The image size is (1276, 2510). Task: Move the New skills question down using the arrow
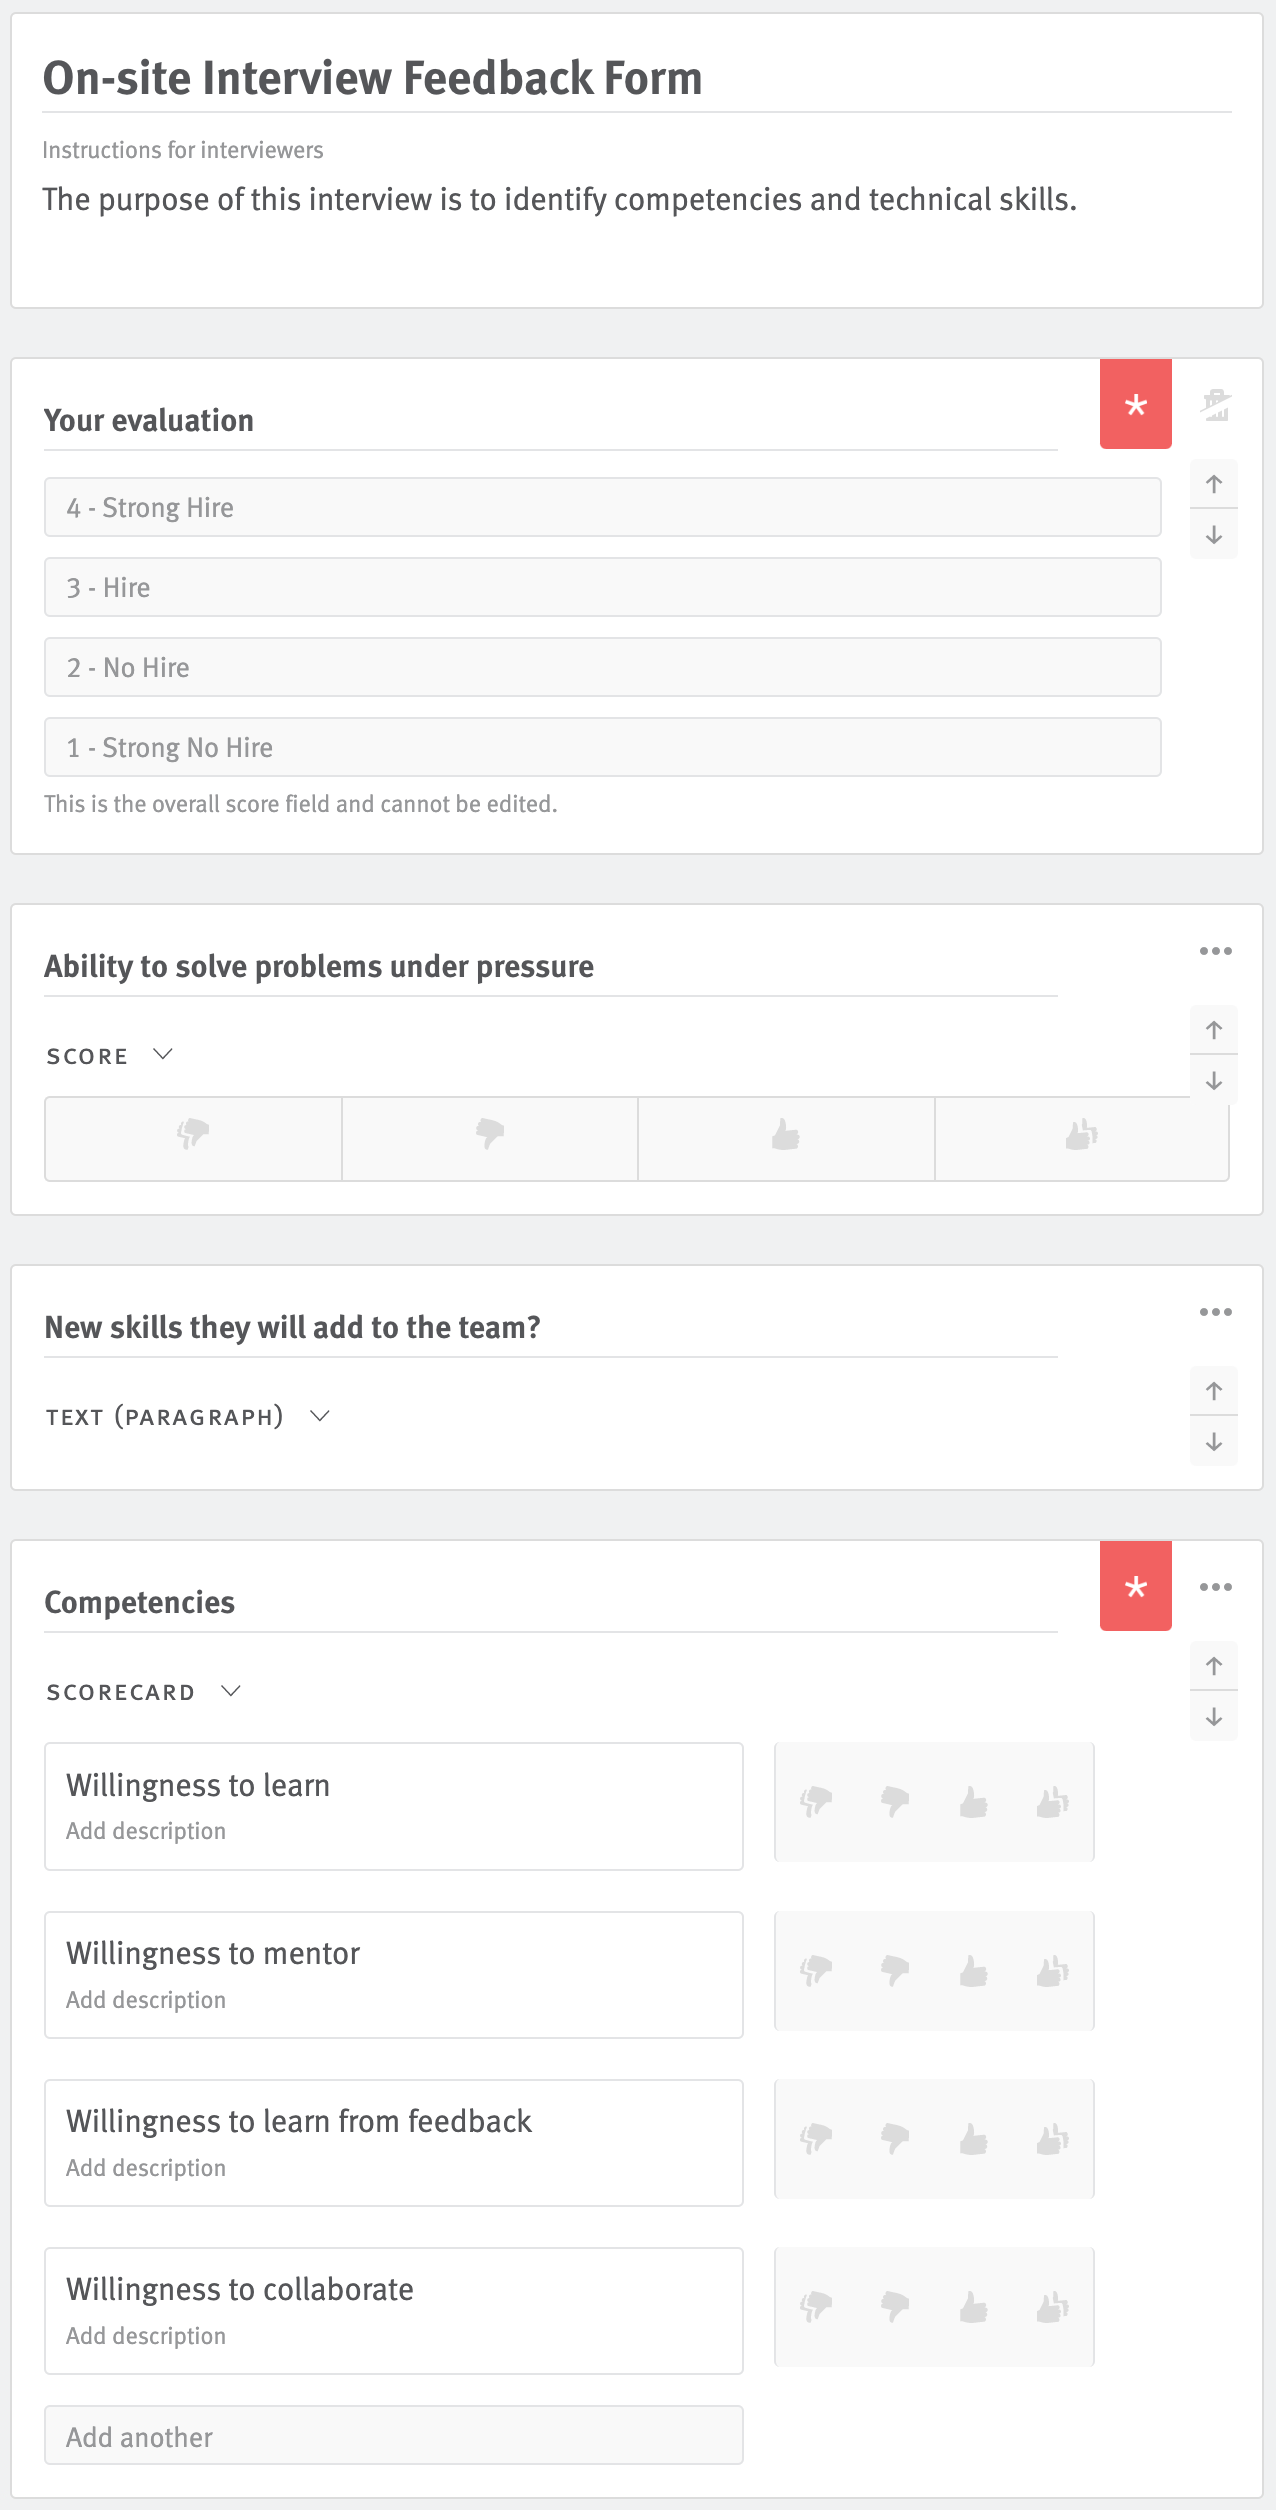pyautogui.click(x=1214, y=1443)
